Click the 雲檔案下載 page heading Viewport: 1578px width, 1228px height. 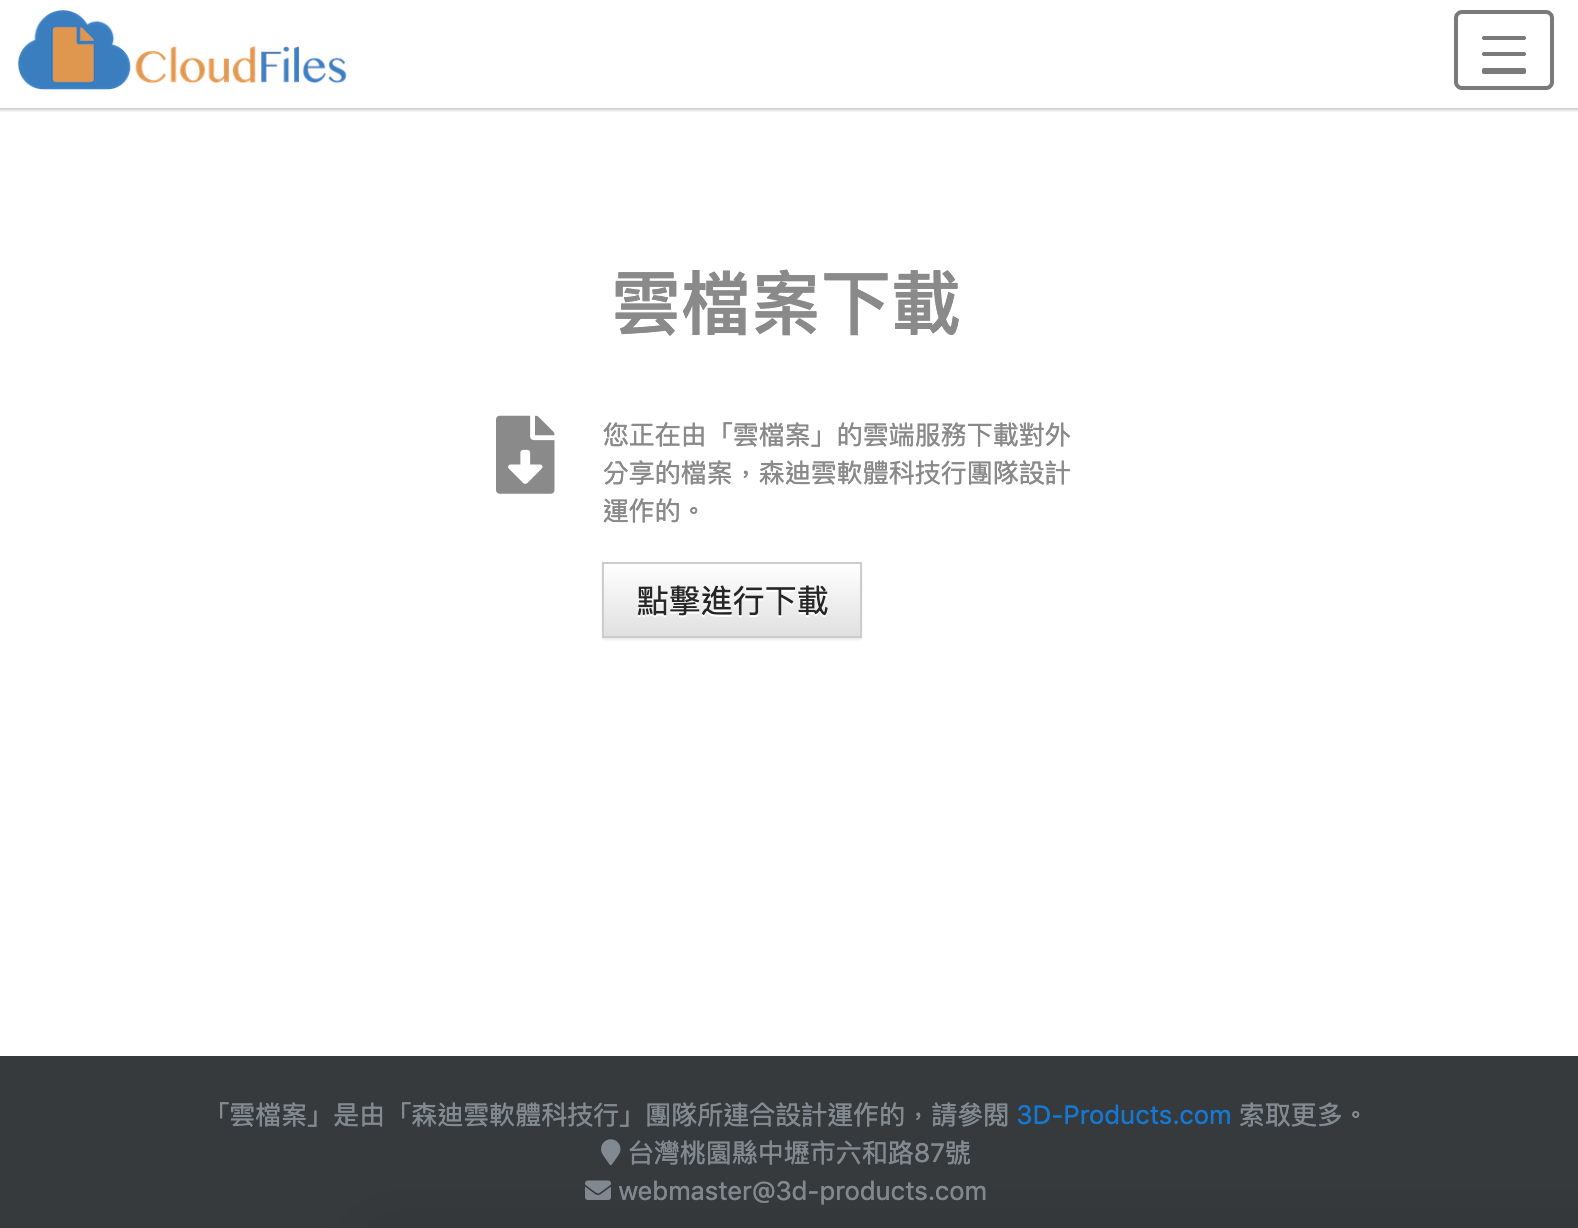[787, 304]
